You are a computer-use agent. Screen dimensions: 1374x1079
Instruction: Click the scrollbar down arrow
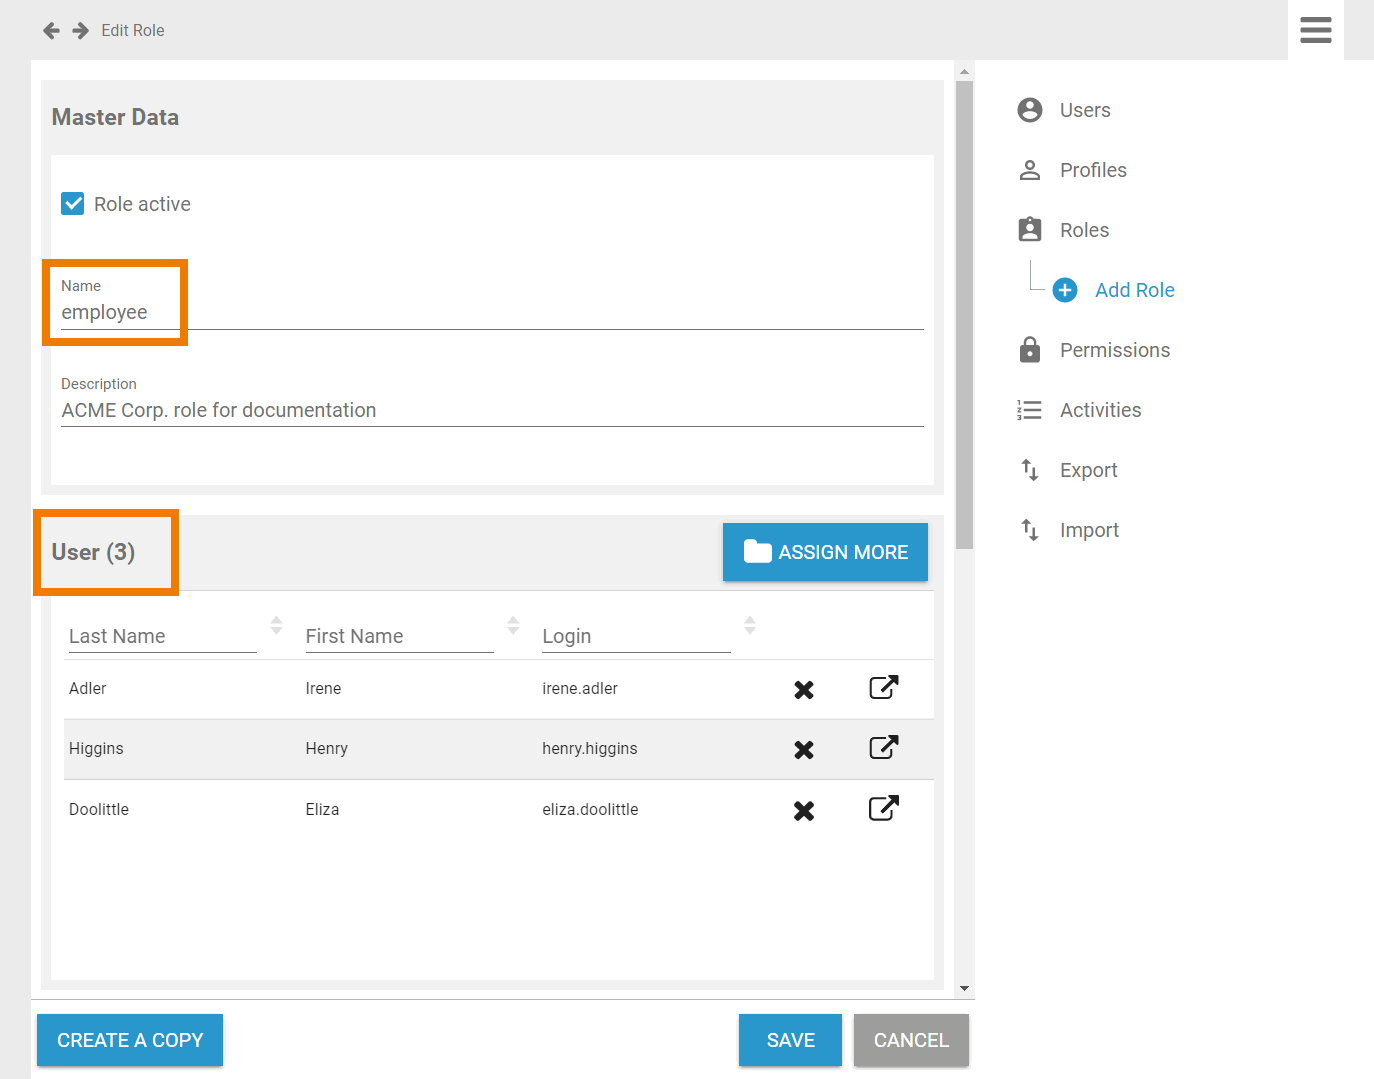[x=964, y=988]
